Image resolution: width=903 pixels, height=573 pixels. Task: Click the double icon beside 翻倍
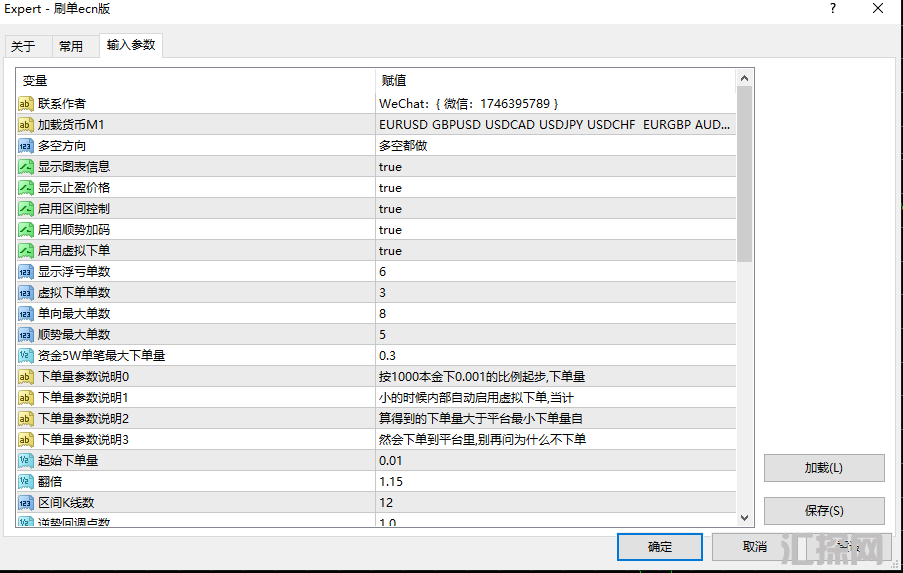(26, 482)
